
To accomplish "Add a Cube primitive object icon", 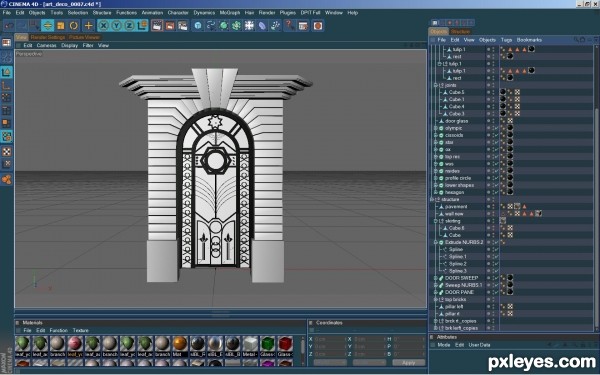I will coord(198,26).
